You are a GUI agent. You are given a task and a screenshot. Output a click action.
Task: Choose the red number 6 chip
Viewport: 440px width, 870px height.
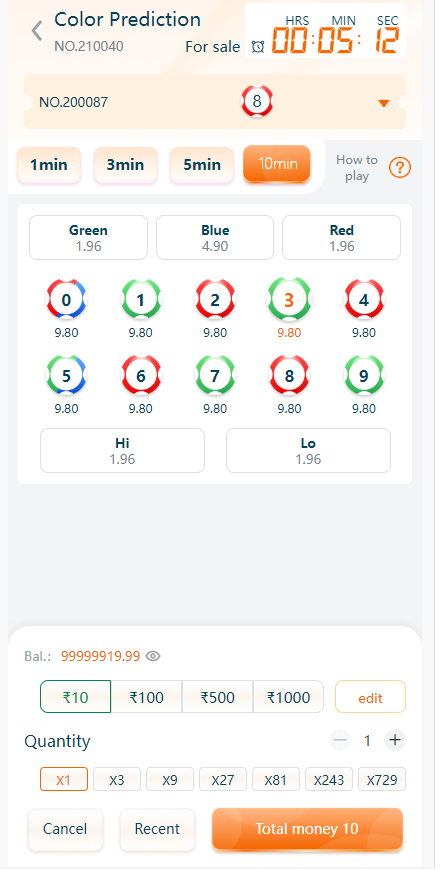point(140,376)
